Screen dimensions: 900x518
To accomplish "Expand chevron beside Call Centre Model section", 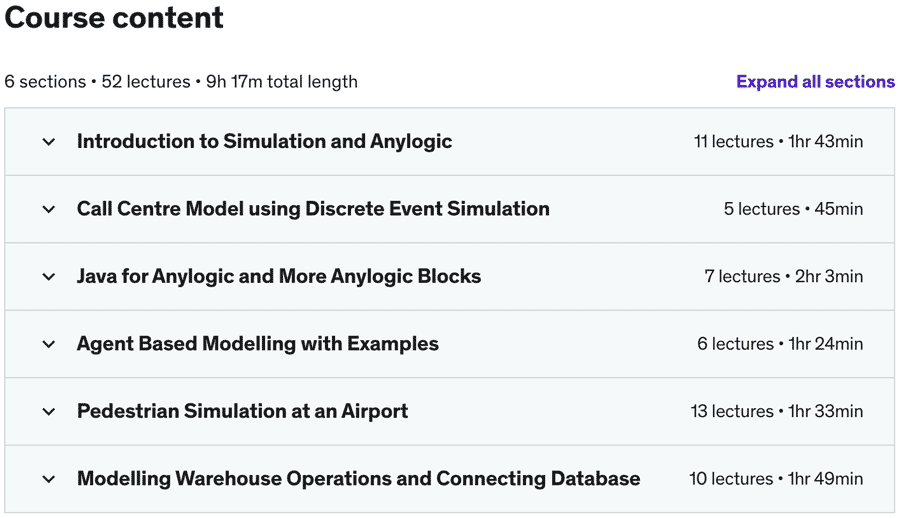I will coord(49,209).
